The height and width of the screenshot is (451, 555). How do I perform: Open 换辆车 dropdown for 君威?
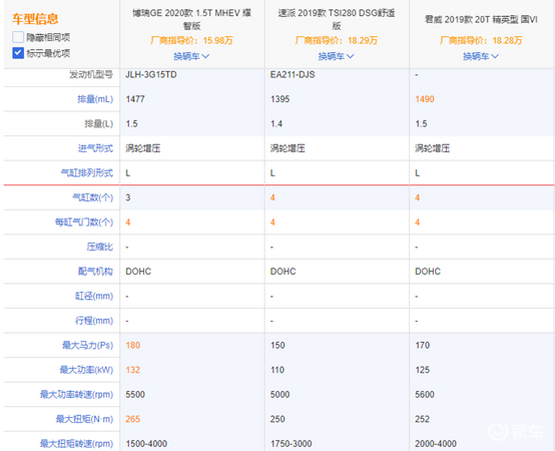point(481,56)
